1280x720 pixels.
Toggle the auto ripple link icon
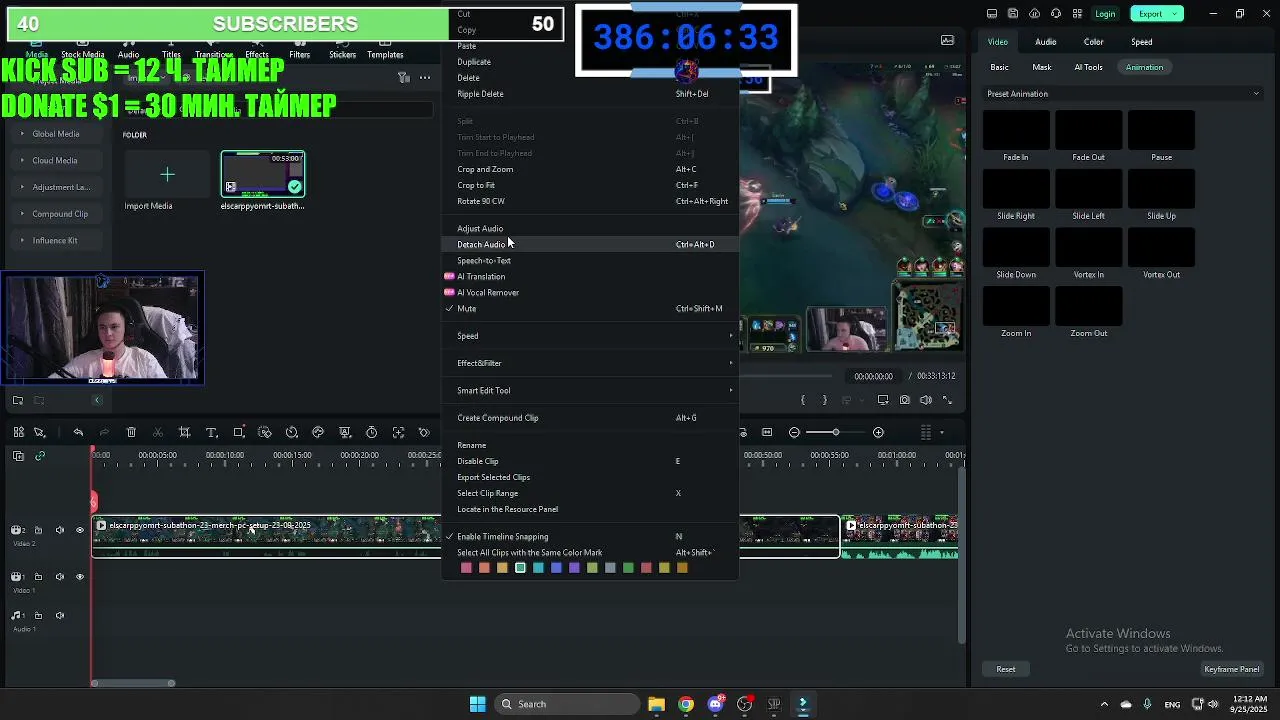coord(40,456)
